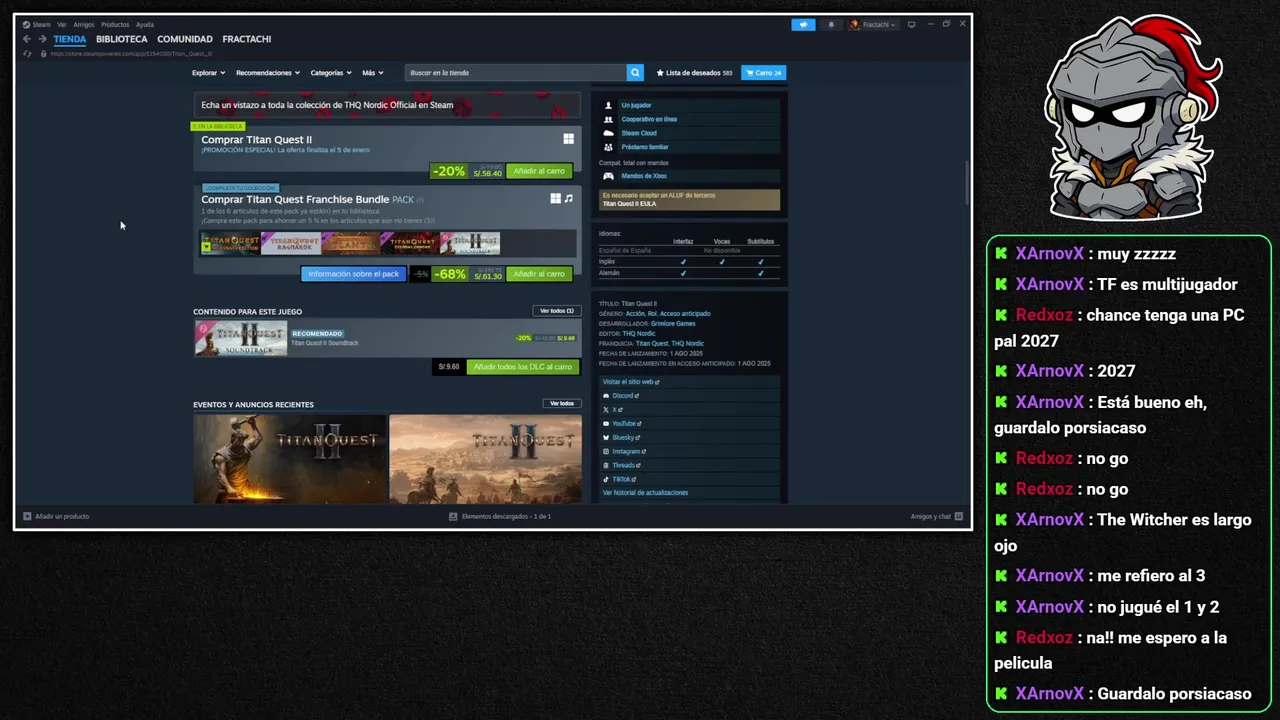The width and height of the screenshot is (1280, 720).
Task: Click Cooperativo en línea feature
Action: pyautogui.click(x=689, y=119)
